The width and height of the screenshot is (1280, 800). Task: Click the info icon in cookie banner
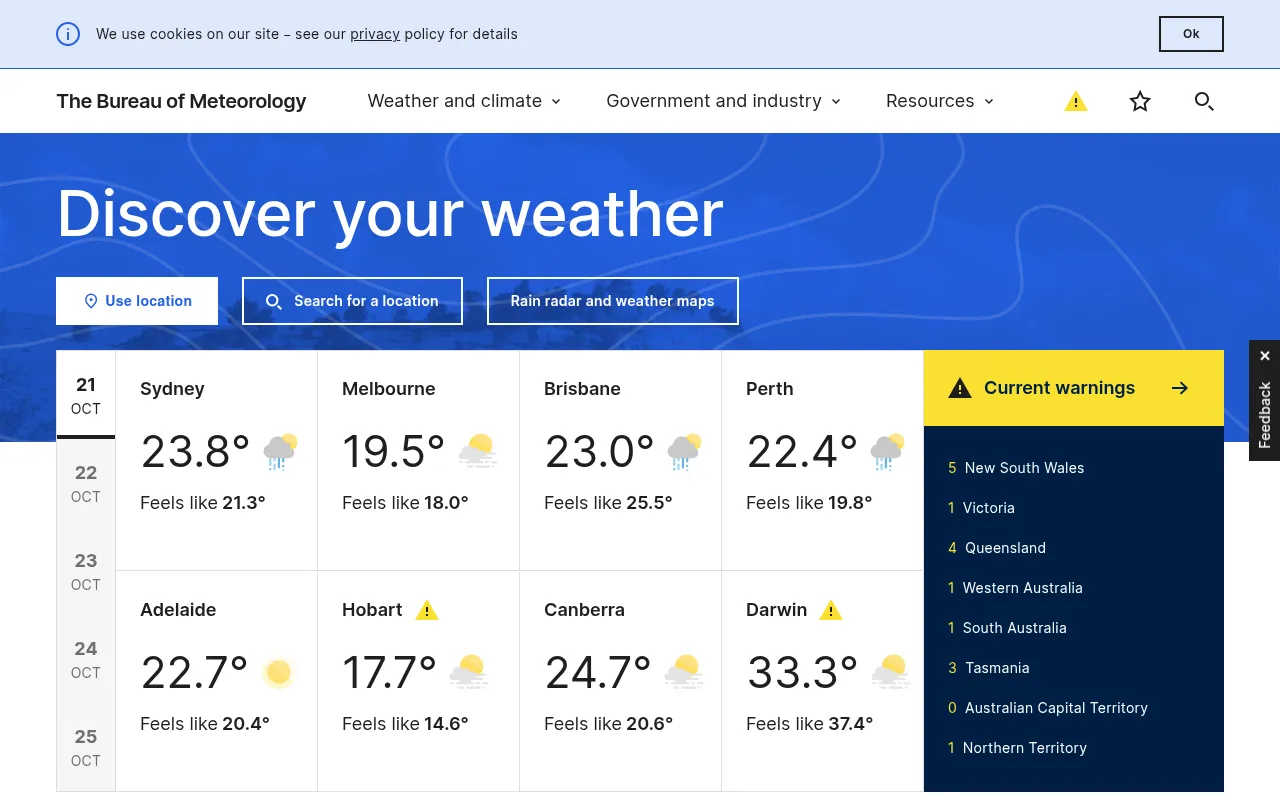pos(68,34)
